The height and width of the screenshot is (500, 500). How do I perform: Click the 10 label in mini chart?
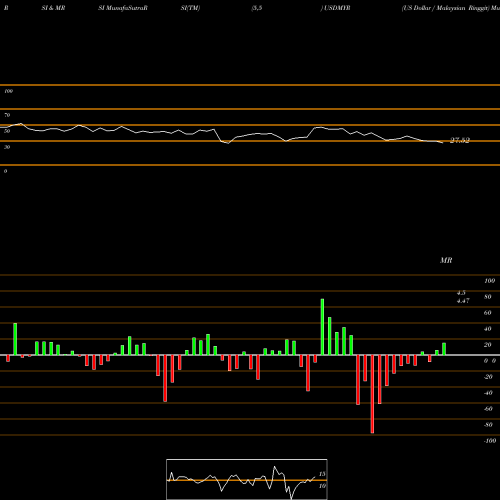pos(322,486)
